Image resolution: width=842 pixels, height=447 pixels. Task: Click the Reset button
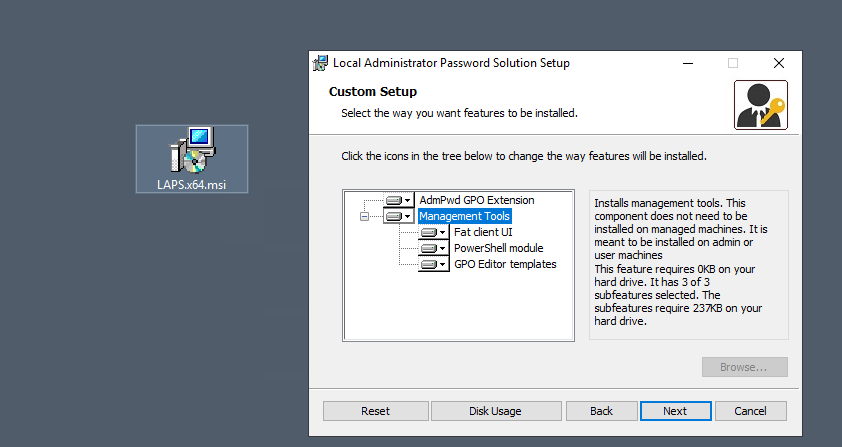[375, 411]
